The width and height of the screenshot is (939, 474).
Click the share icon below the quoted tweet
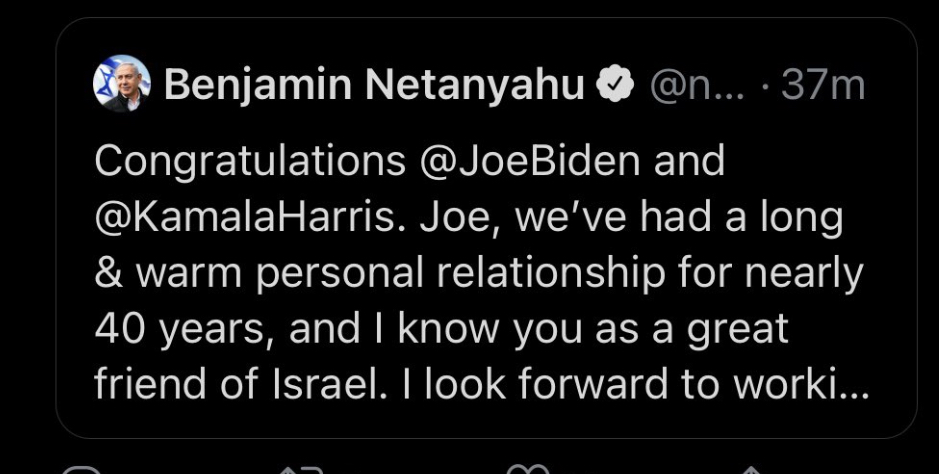click(751, 468)
